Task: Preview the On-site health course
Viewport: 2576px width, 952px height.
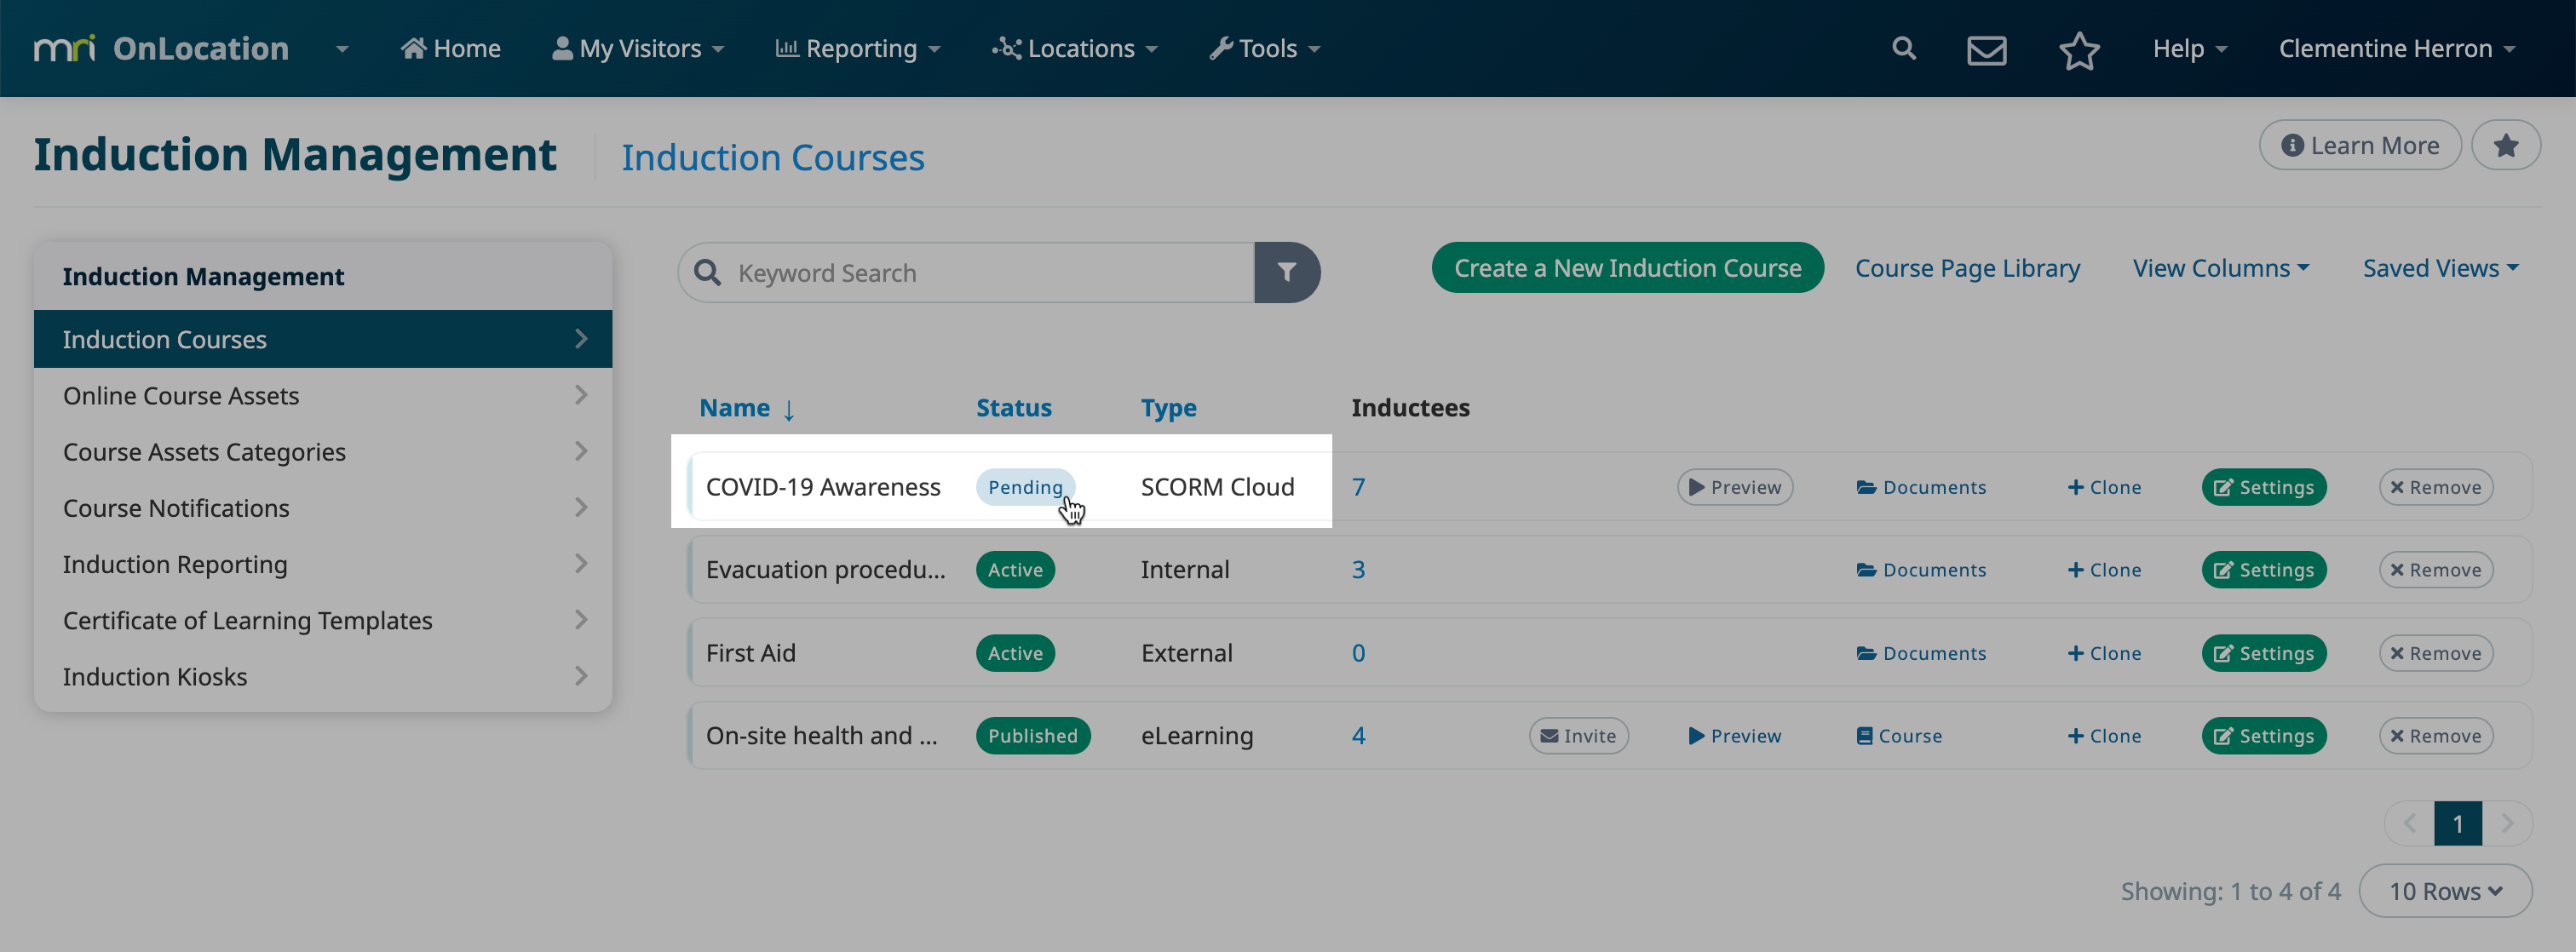Action: point(1735,736)
